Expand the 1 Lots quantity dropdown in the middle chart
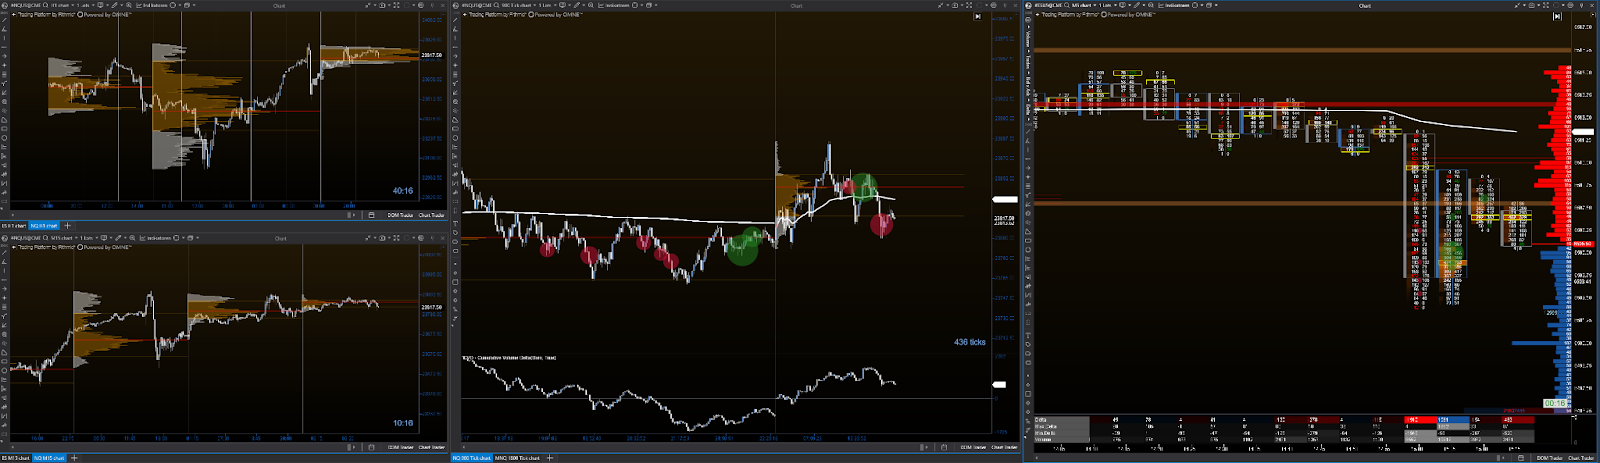The image size is (1600, 463). coord(557,5)
